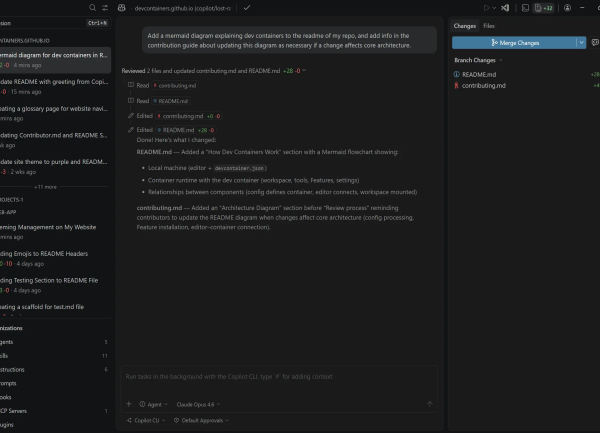The image size is (600, 433).
Task: Open the dropdown arrow next to the run icon
Action: [x=494, y=8]
